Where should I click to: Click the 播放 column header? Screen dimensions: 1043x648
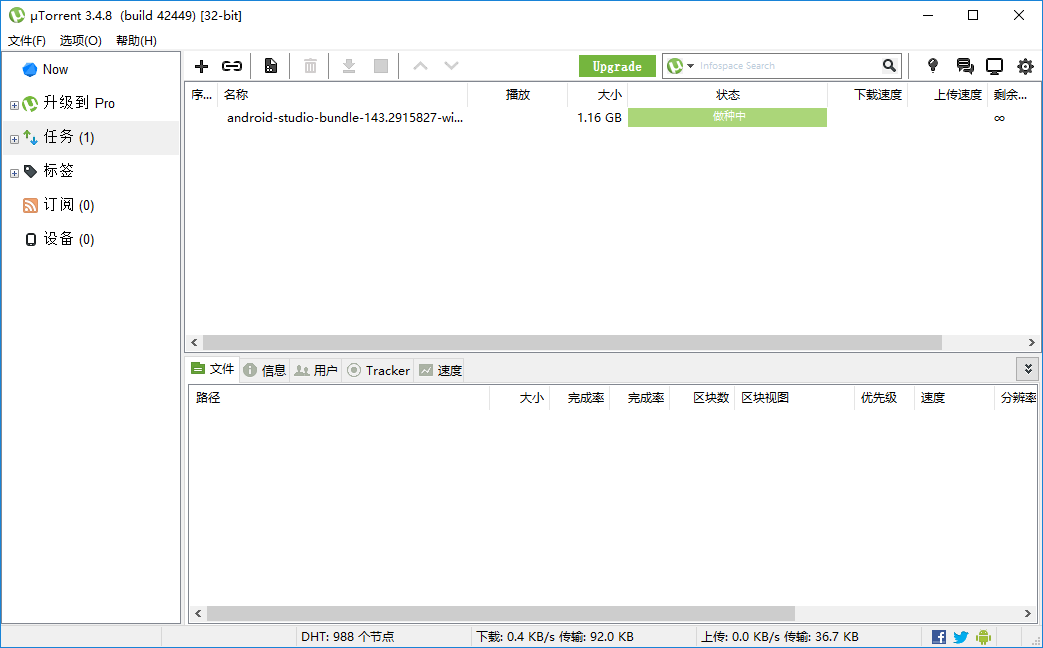click(518, 94)
